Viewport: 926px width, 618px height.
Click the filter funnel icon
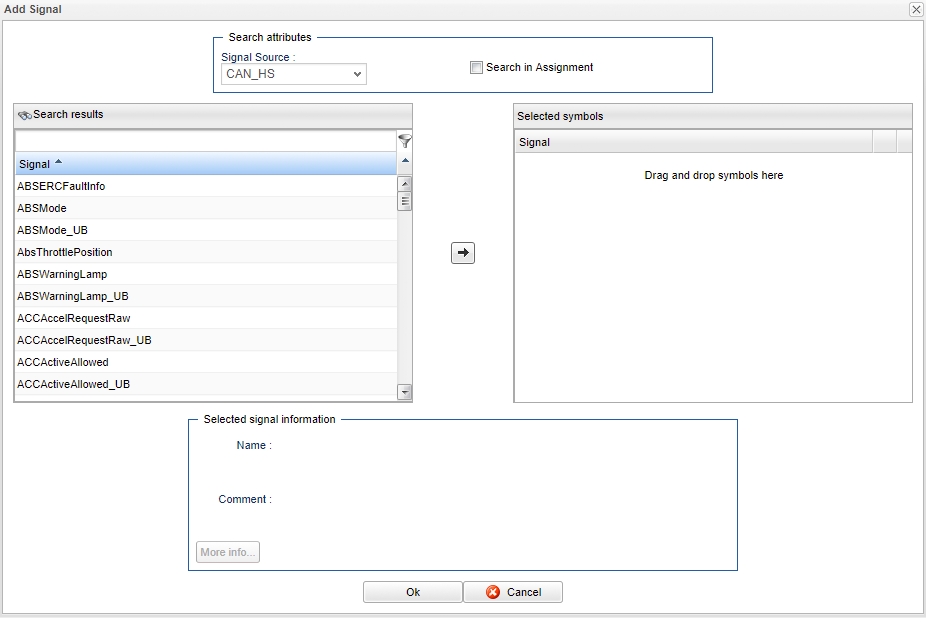tap(405, 141)
